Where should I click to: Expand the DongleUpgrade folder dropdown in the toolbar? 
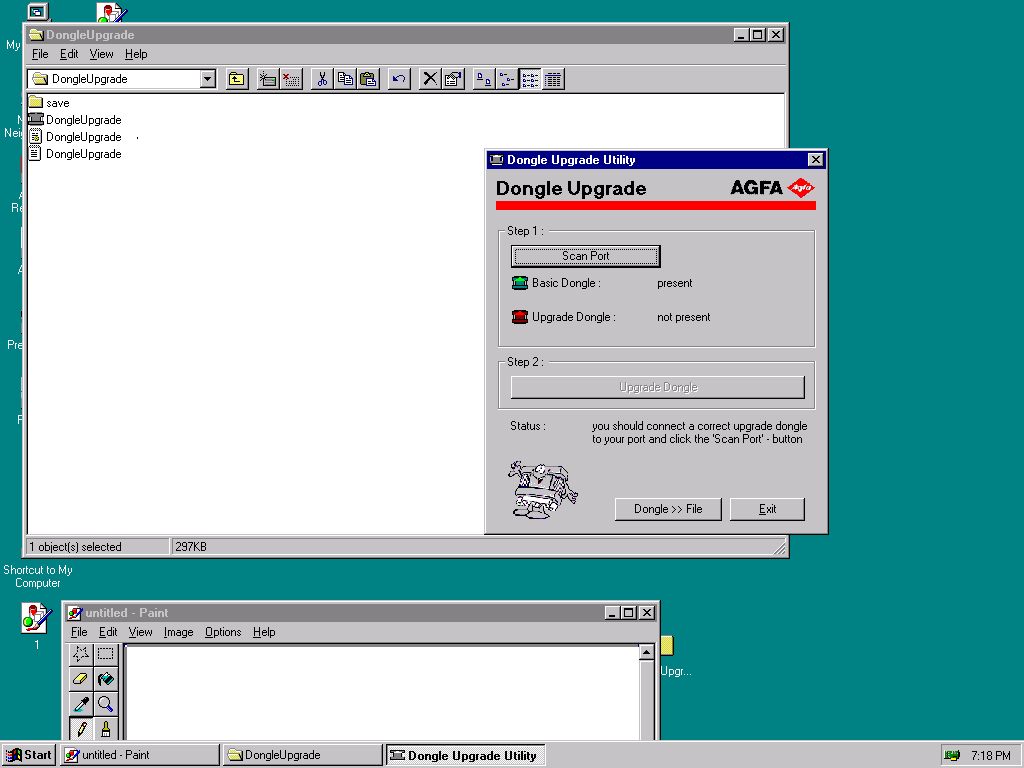pyautogui.click(x=208, y=79)
